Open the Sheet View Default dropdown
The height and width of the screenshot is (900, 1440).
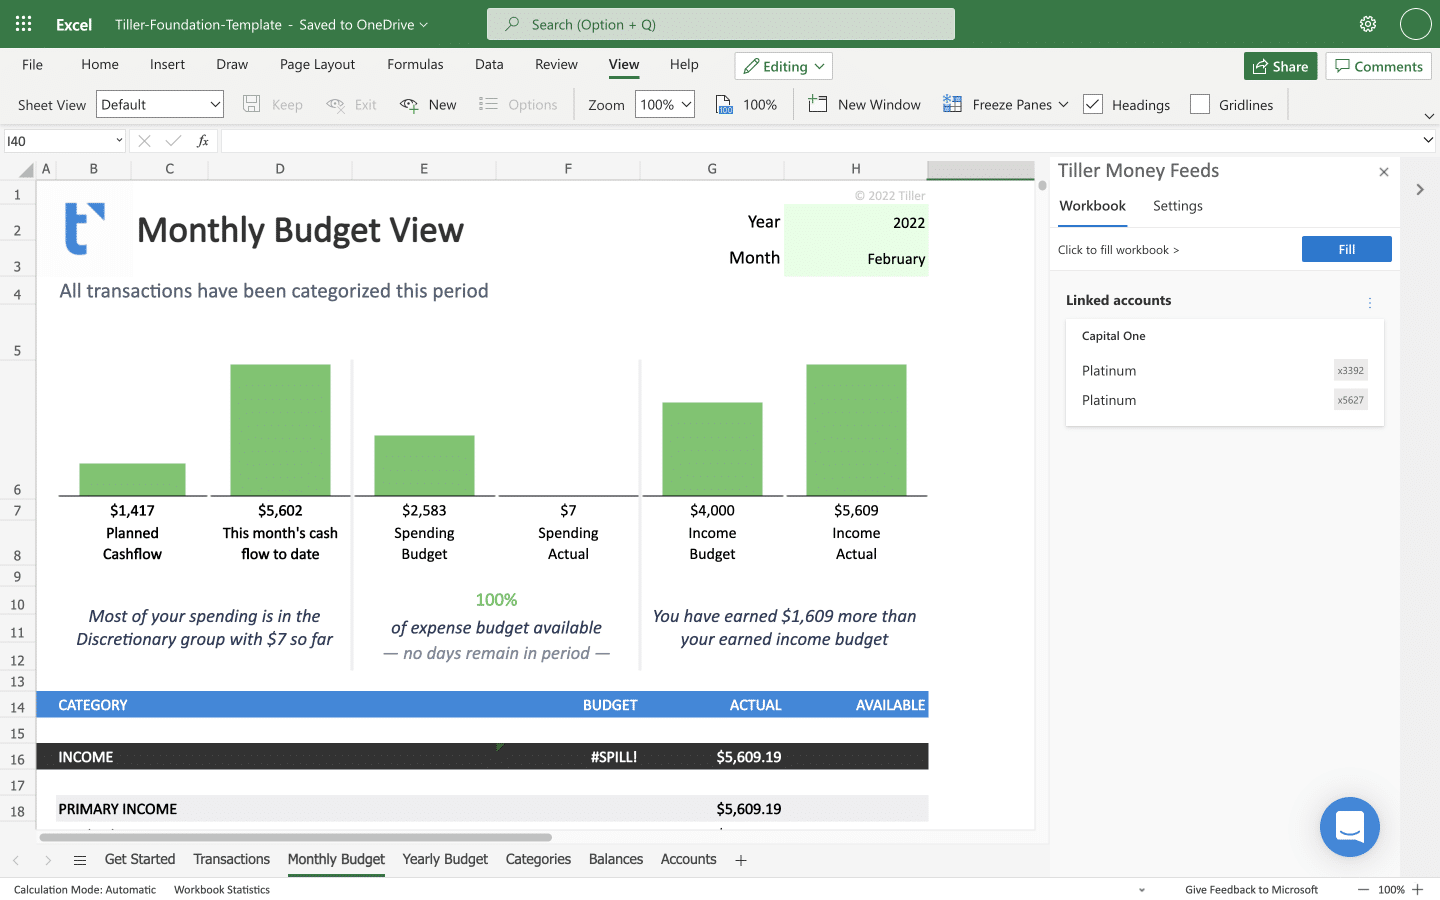point(160,104)
